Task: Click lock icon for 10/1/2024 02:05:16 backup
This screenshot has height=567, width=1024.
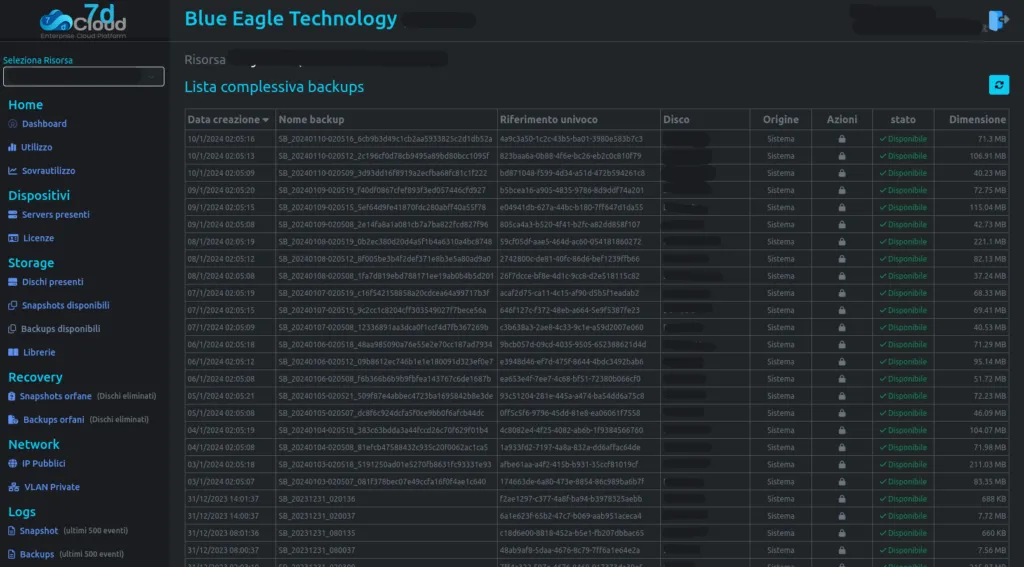Action: 842,138
